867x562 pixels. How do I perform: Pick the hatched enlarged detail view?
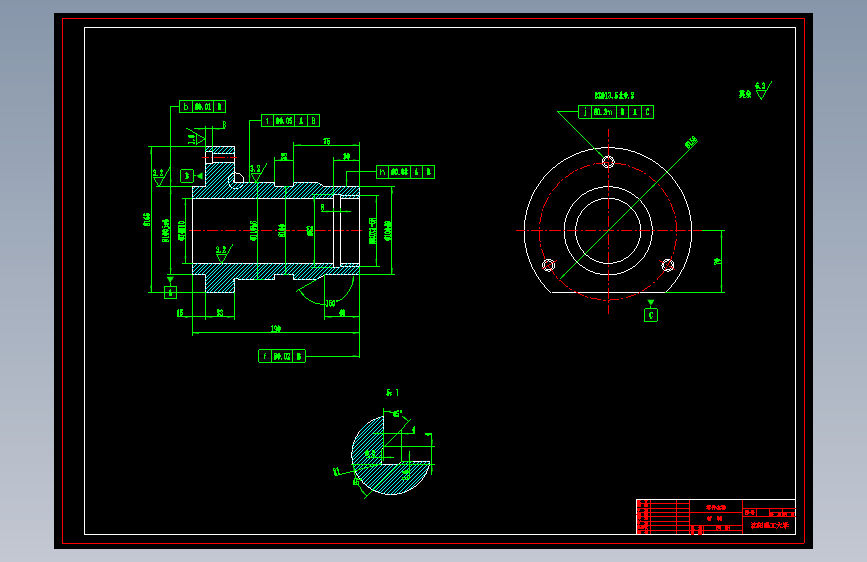click(x=391, y=455)
